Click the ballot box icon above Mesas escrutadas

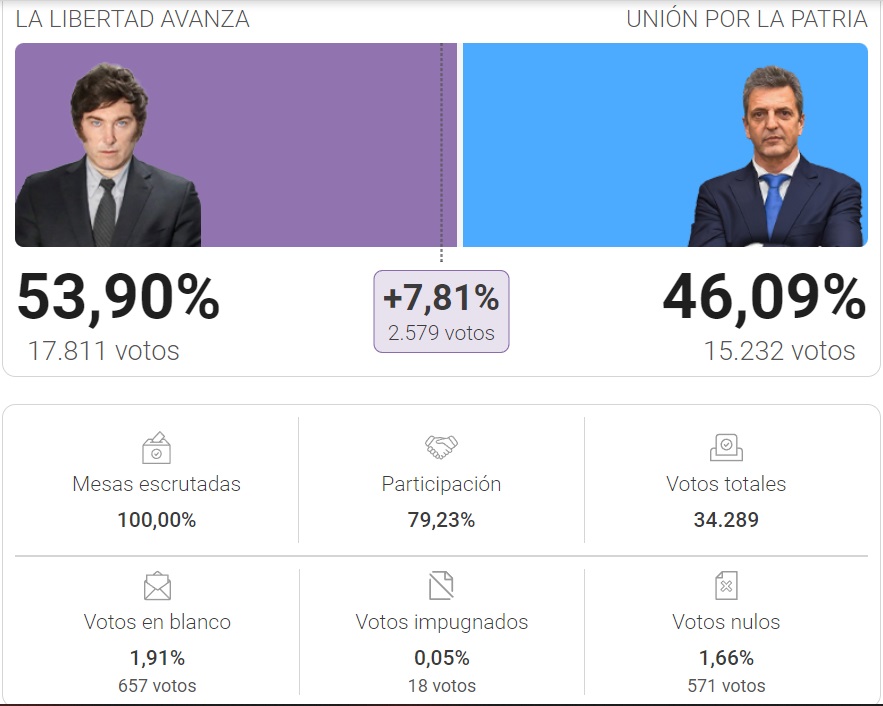tap(156, 447)
